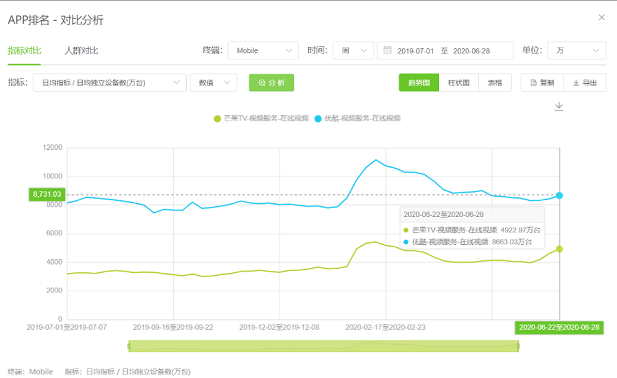Click the 8,731.03 axis value label
Image resolution: width=617 pixels, height=378 pixels.
point(47,194)
